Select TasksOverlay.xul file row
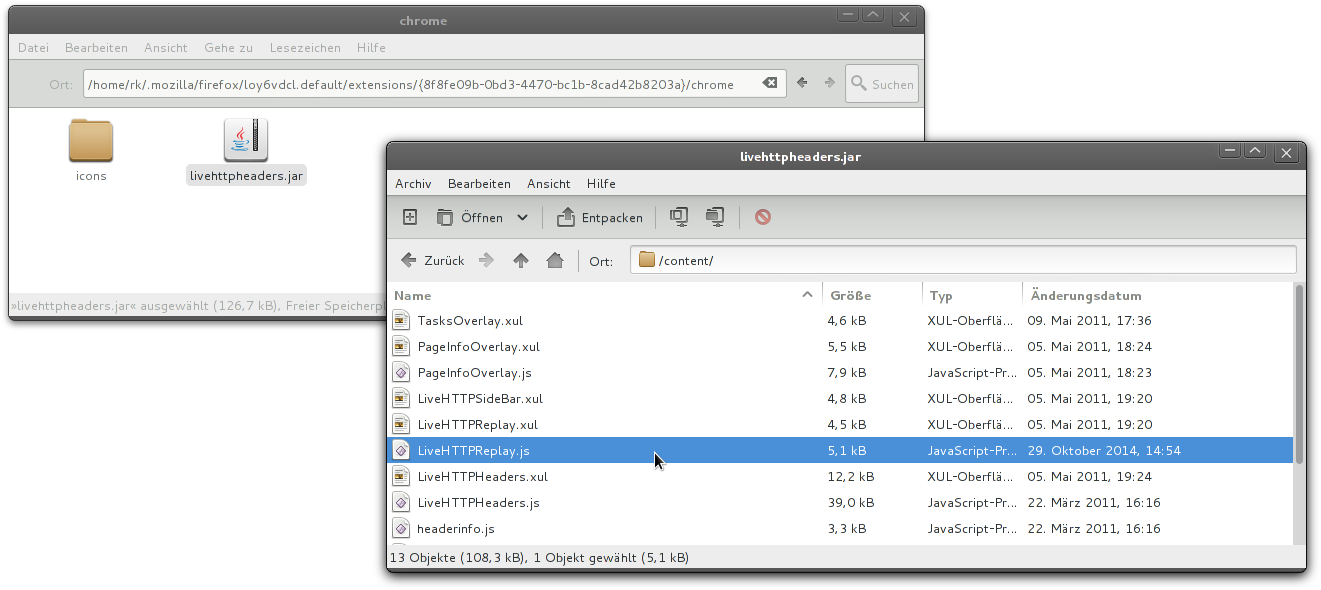 point(840,321)
